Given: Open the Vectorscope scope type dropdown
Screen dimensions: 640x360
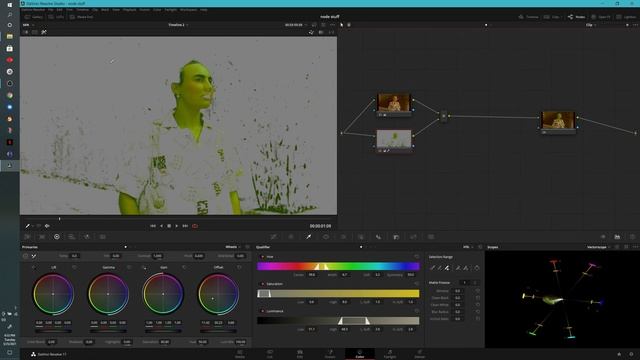Looking at the screenshot, I should [x=598, y=247].
